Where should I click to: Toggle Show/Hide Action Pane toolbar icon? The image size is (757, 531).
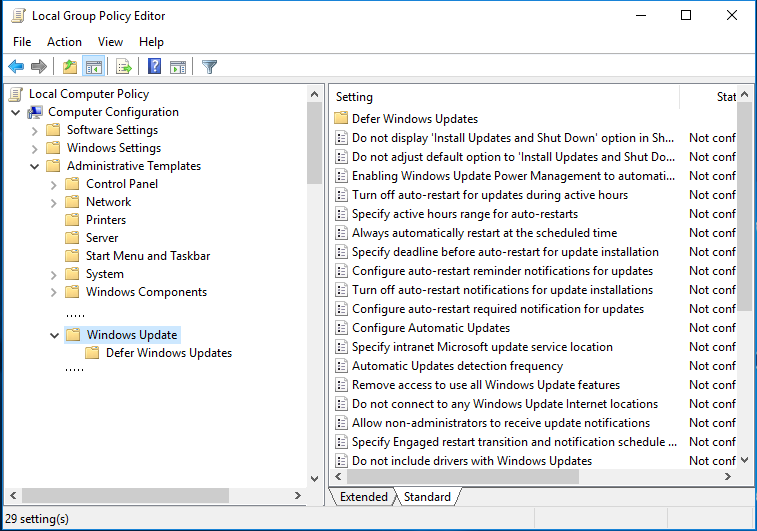point(178,67)
